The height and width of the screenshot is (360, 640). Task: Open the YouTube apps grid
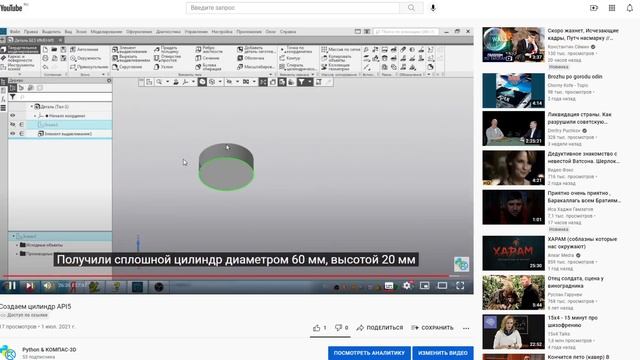point(612,8)
